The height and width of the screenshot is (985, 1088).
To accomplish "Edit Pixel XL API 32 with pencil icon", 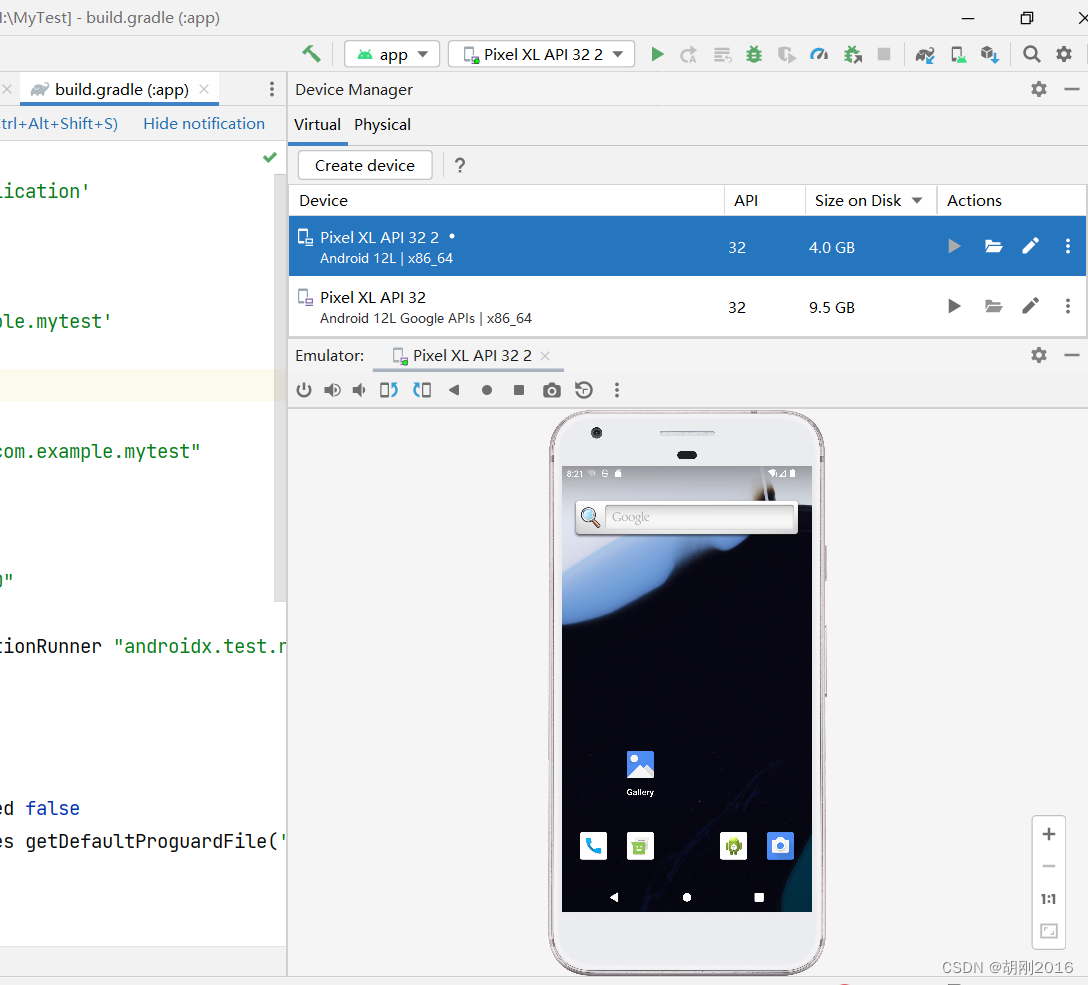I will pyautogui.click(x=1030, y=307).
